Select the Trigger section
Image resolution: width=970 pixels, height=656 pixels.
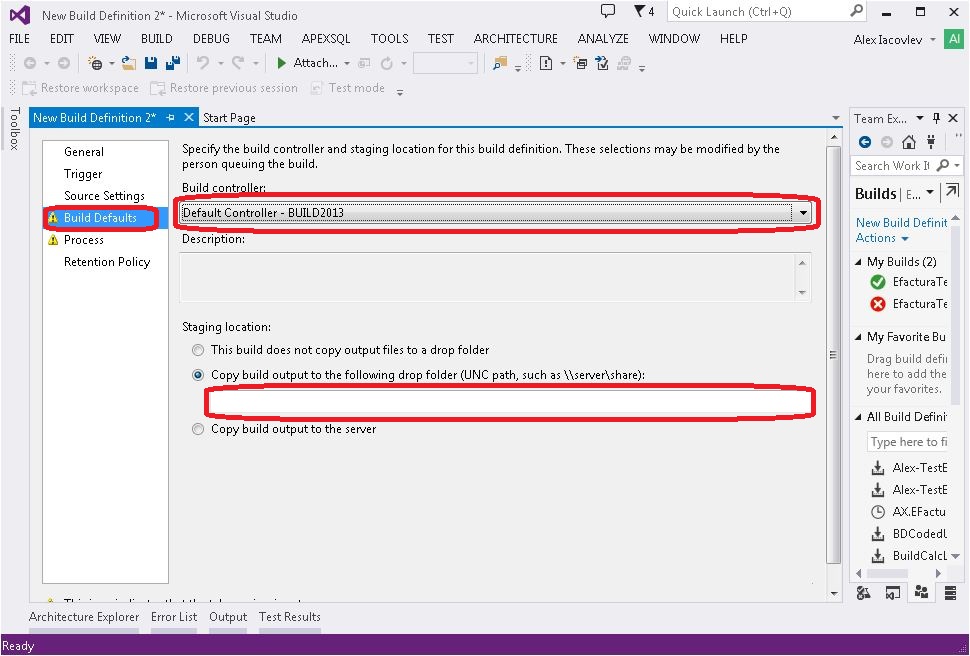tap(83, 174)
